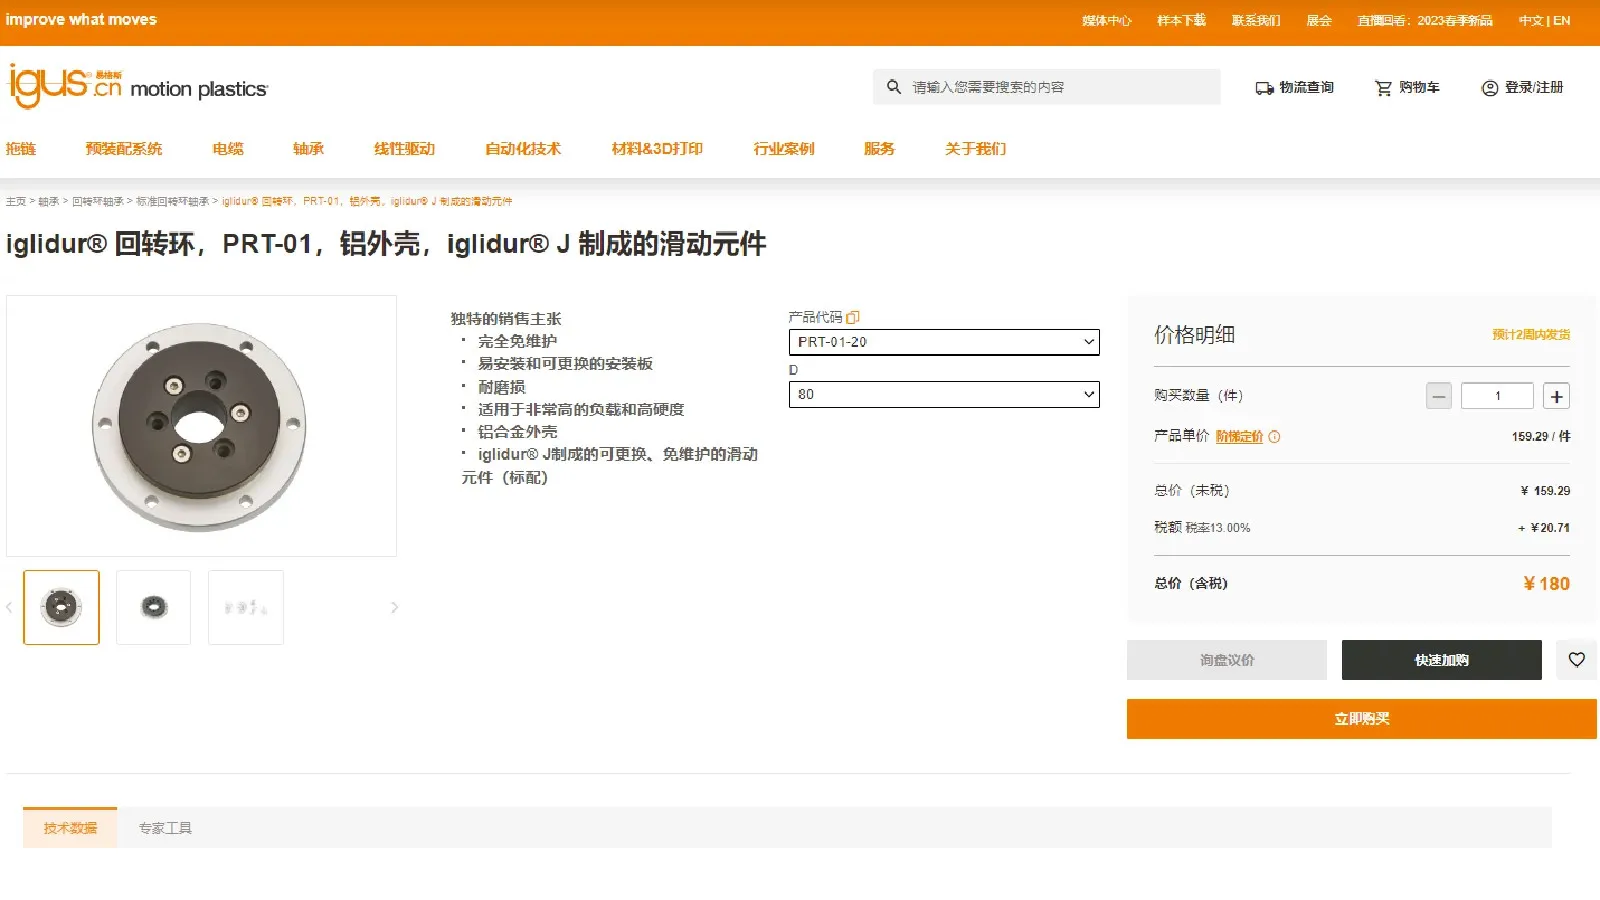Image resolution: width=1600 pixels, height=900 pixels.
Task: Click the quantity input field
Action: tap(1497, 396)
